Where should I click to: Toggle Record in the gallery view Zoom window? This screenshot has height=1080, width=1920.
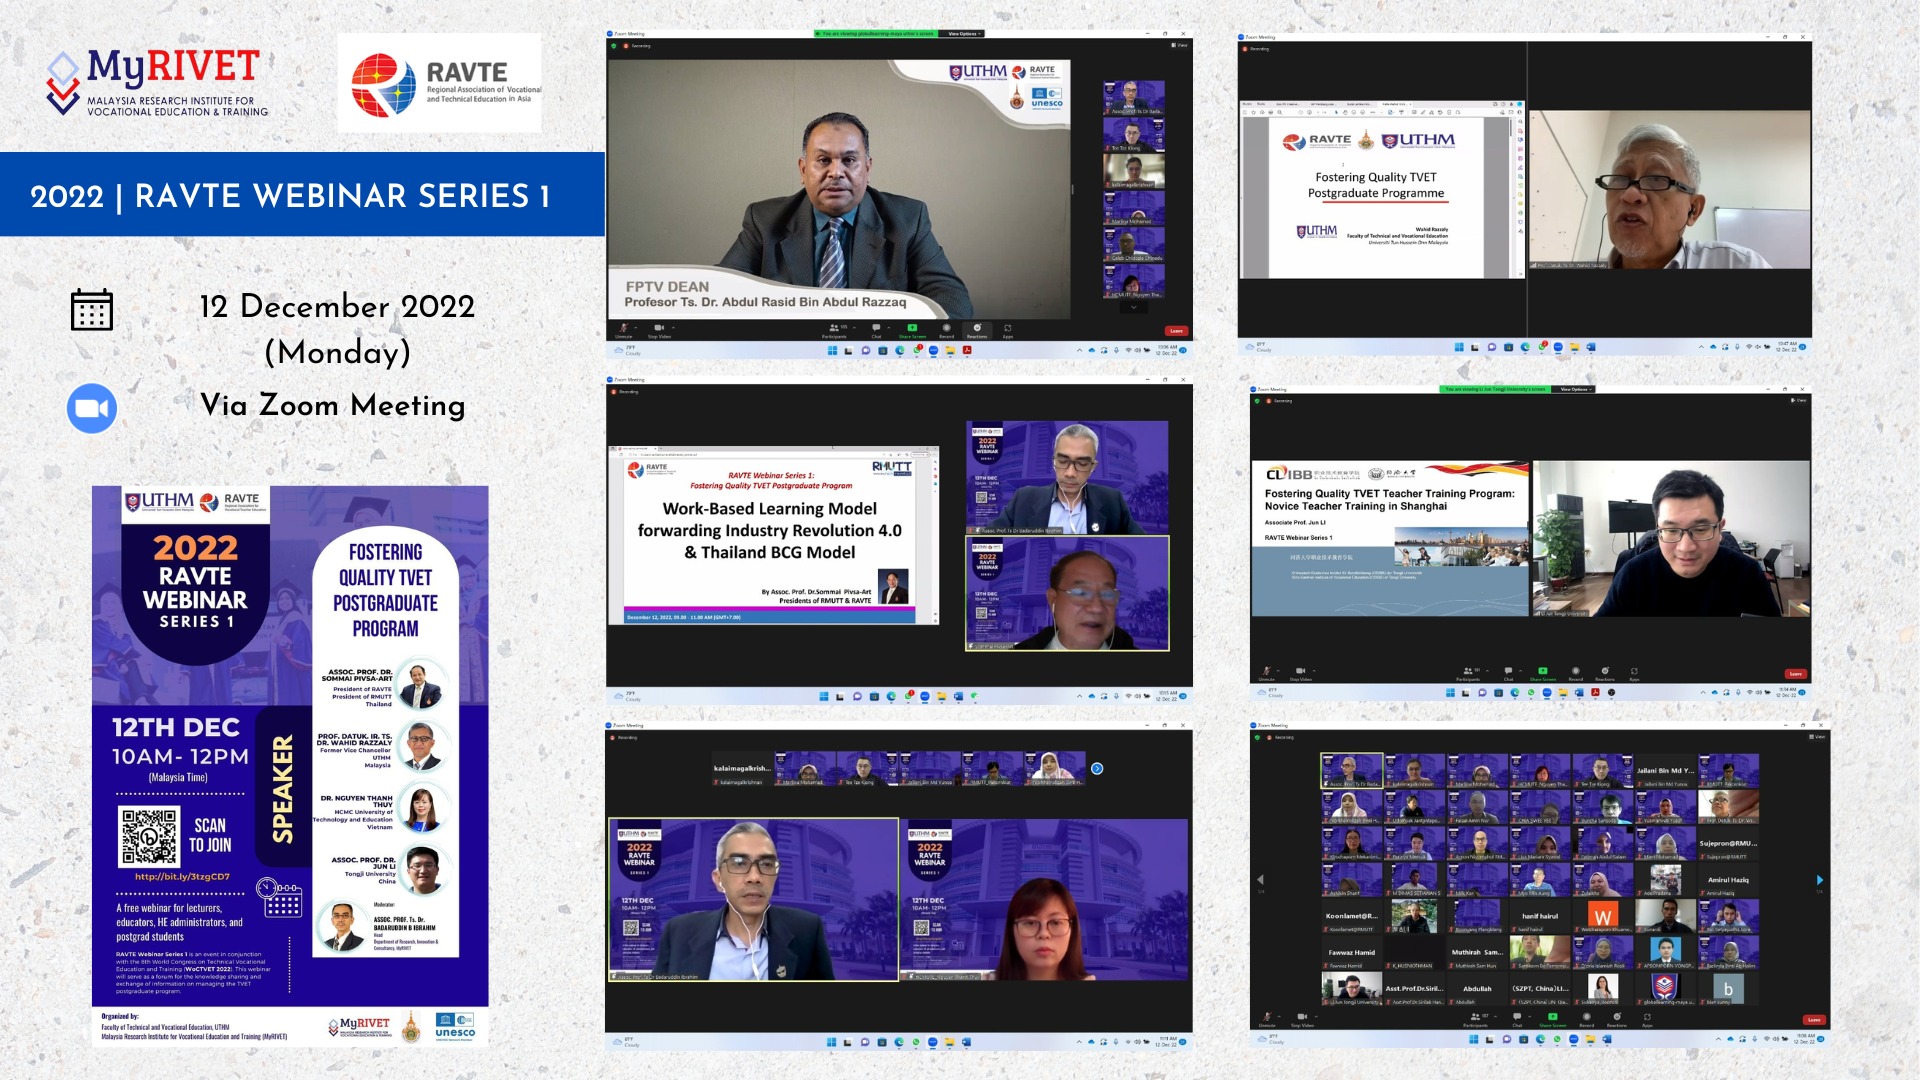1586,1020
